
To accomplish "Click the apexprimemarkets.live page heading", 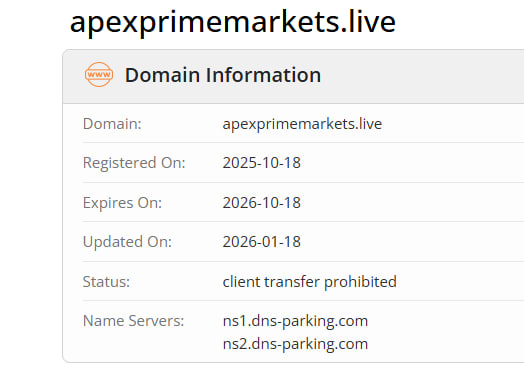I will tap(233, 22).
